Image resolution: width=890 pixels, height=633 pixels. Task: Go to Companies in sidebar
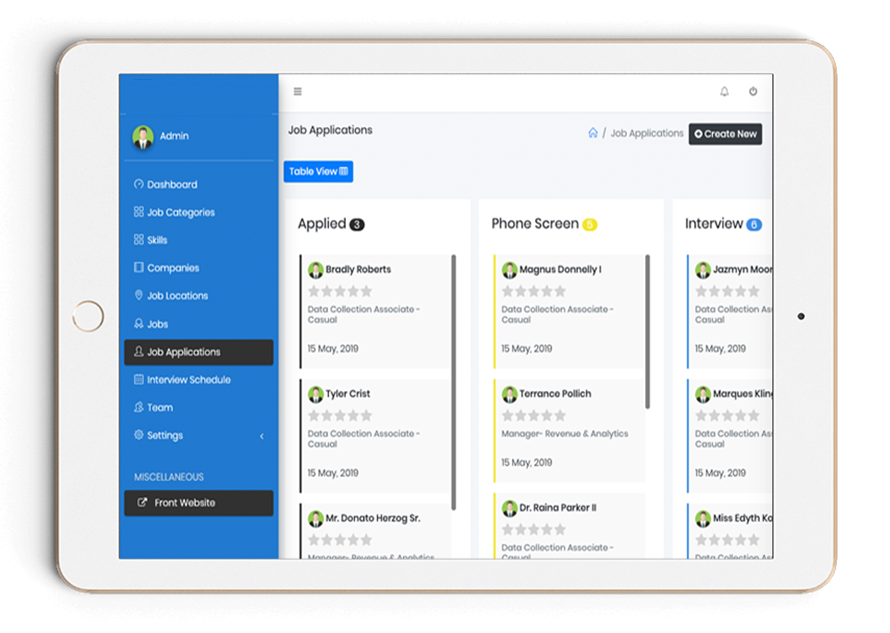click(172, 268)
